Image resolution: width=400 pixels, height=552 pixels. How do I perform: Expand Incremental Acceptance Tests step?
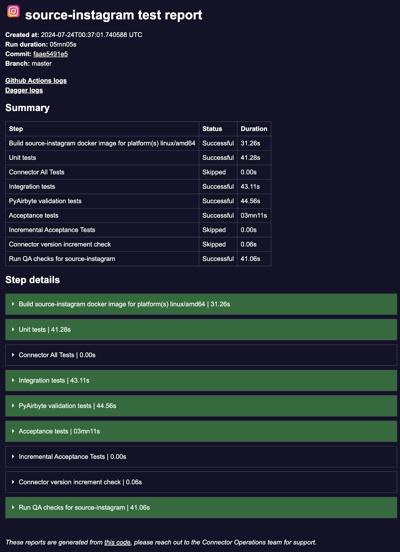point(201,457)
